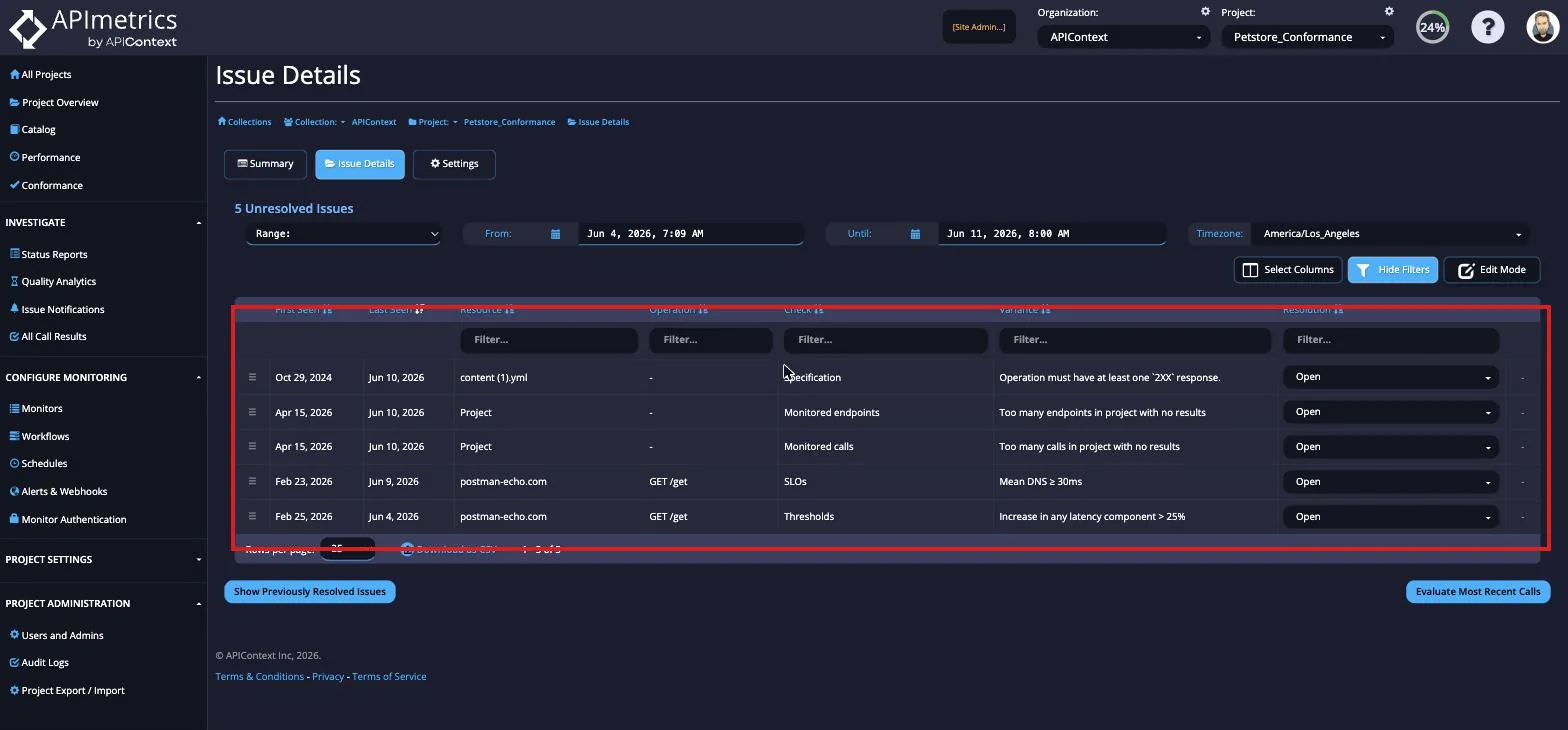The width and height of the screenshot is (1568, 730).
Task: Click the Operation column filter field
Action: point(711,340)
